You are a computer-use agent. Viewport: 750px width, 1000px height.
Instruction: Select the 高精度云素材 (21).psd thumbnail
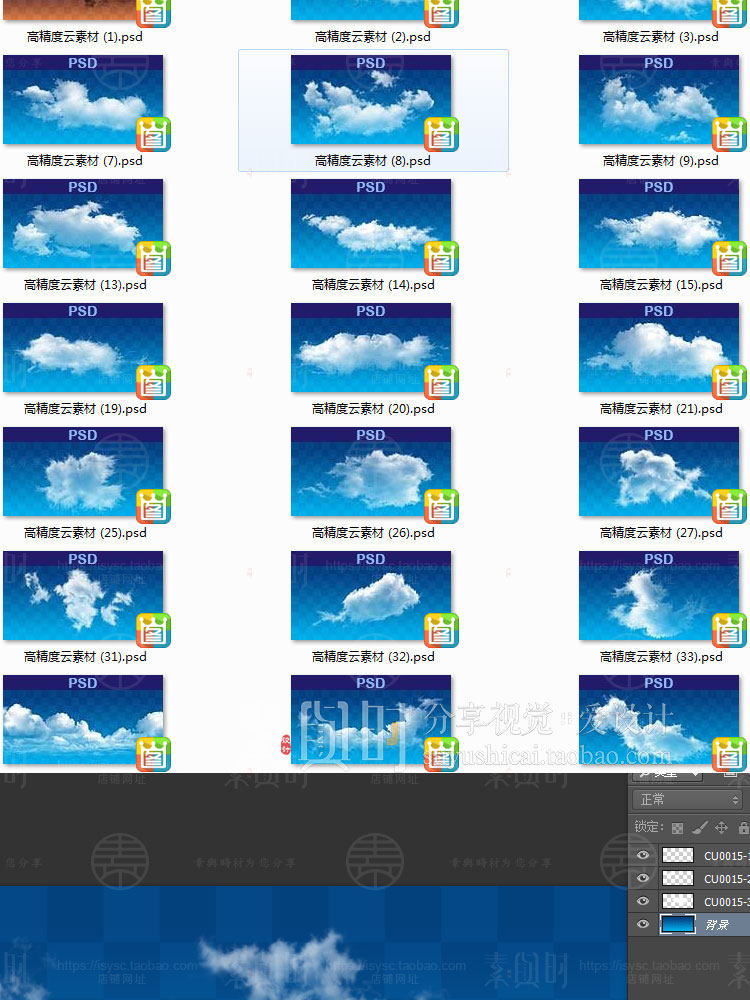pos(659,348)
